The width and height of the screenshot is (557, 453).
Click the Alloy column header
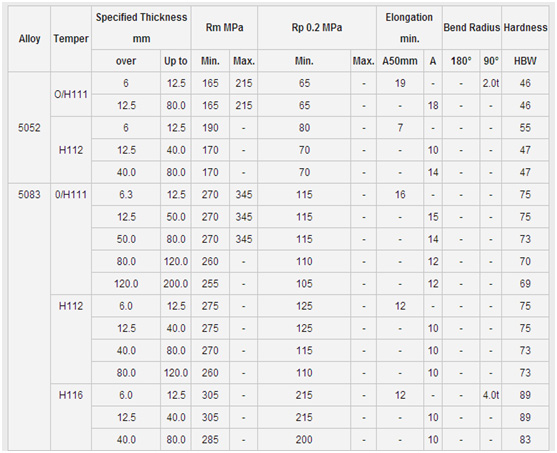[29, 38]
